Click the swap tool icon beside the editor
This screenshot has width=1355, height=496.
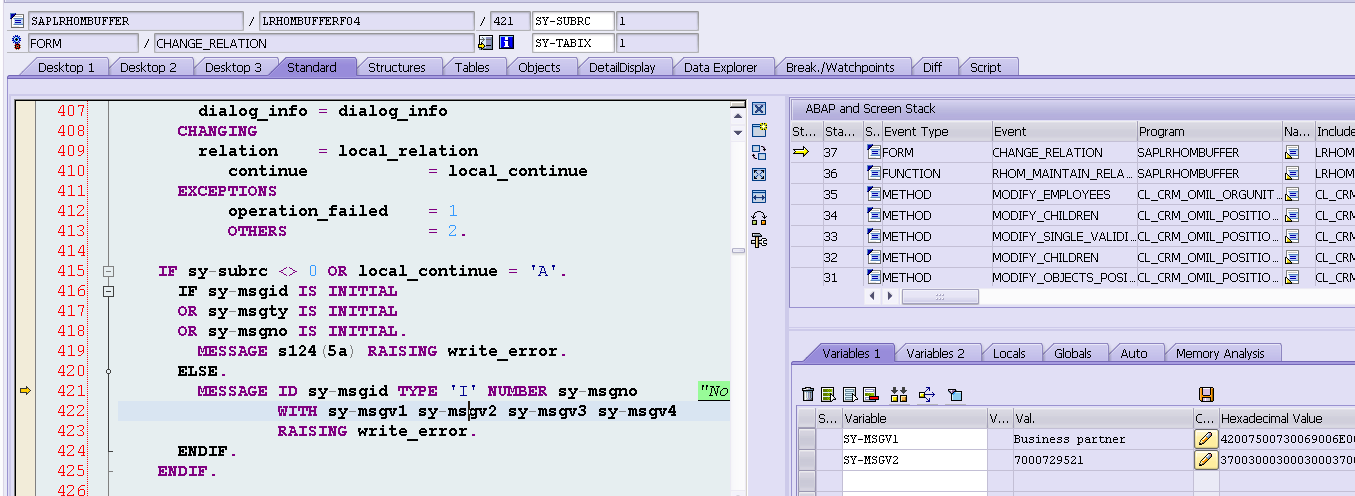click(759, 152)
